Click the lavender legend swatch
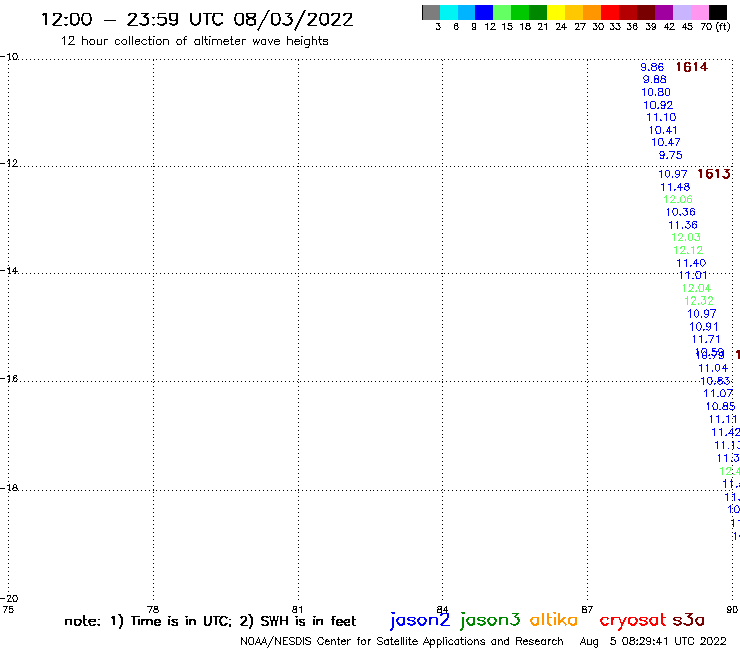The width and height of the screenshot is (740, 650). click(682, 12)
